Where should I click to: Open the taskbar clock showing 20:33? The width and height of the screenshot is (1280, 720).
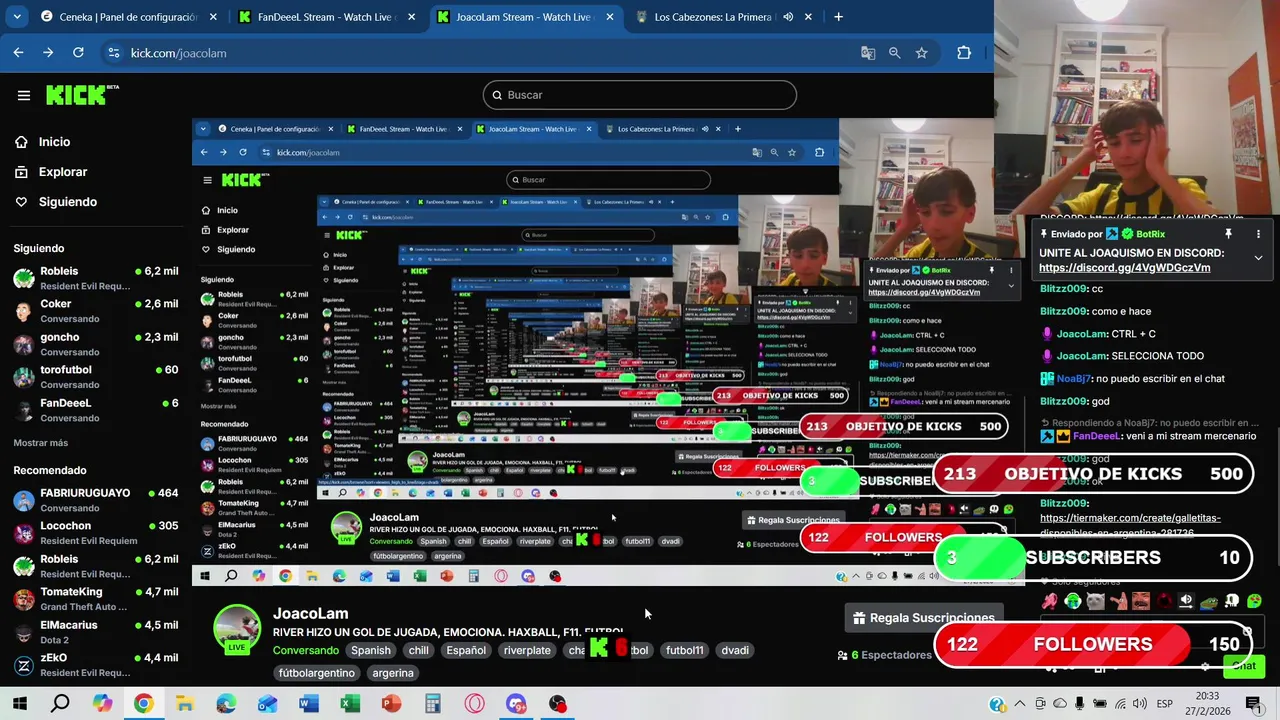1207,704
